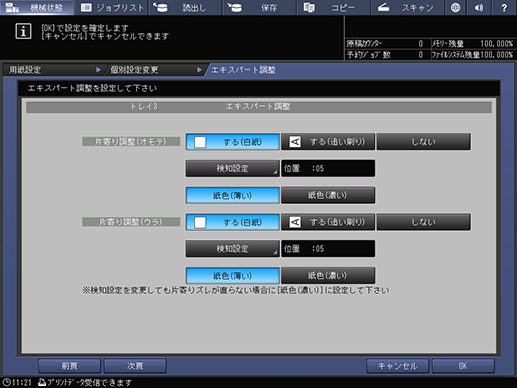The image size is (517, 388).
Task: Select しない for 片寄り調整(ウラ)
Action: pos(424,222)
